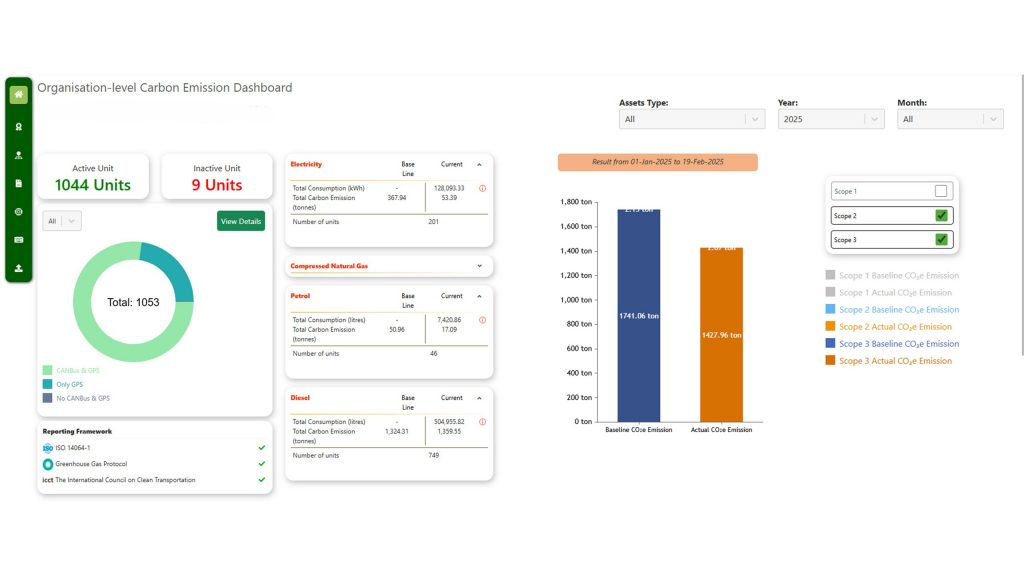Select the Month dropdown set to All
The height and width of the screenshot is (576, 1024).
[x=950, y=118]
